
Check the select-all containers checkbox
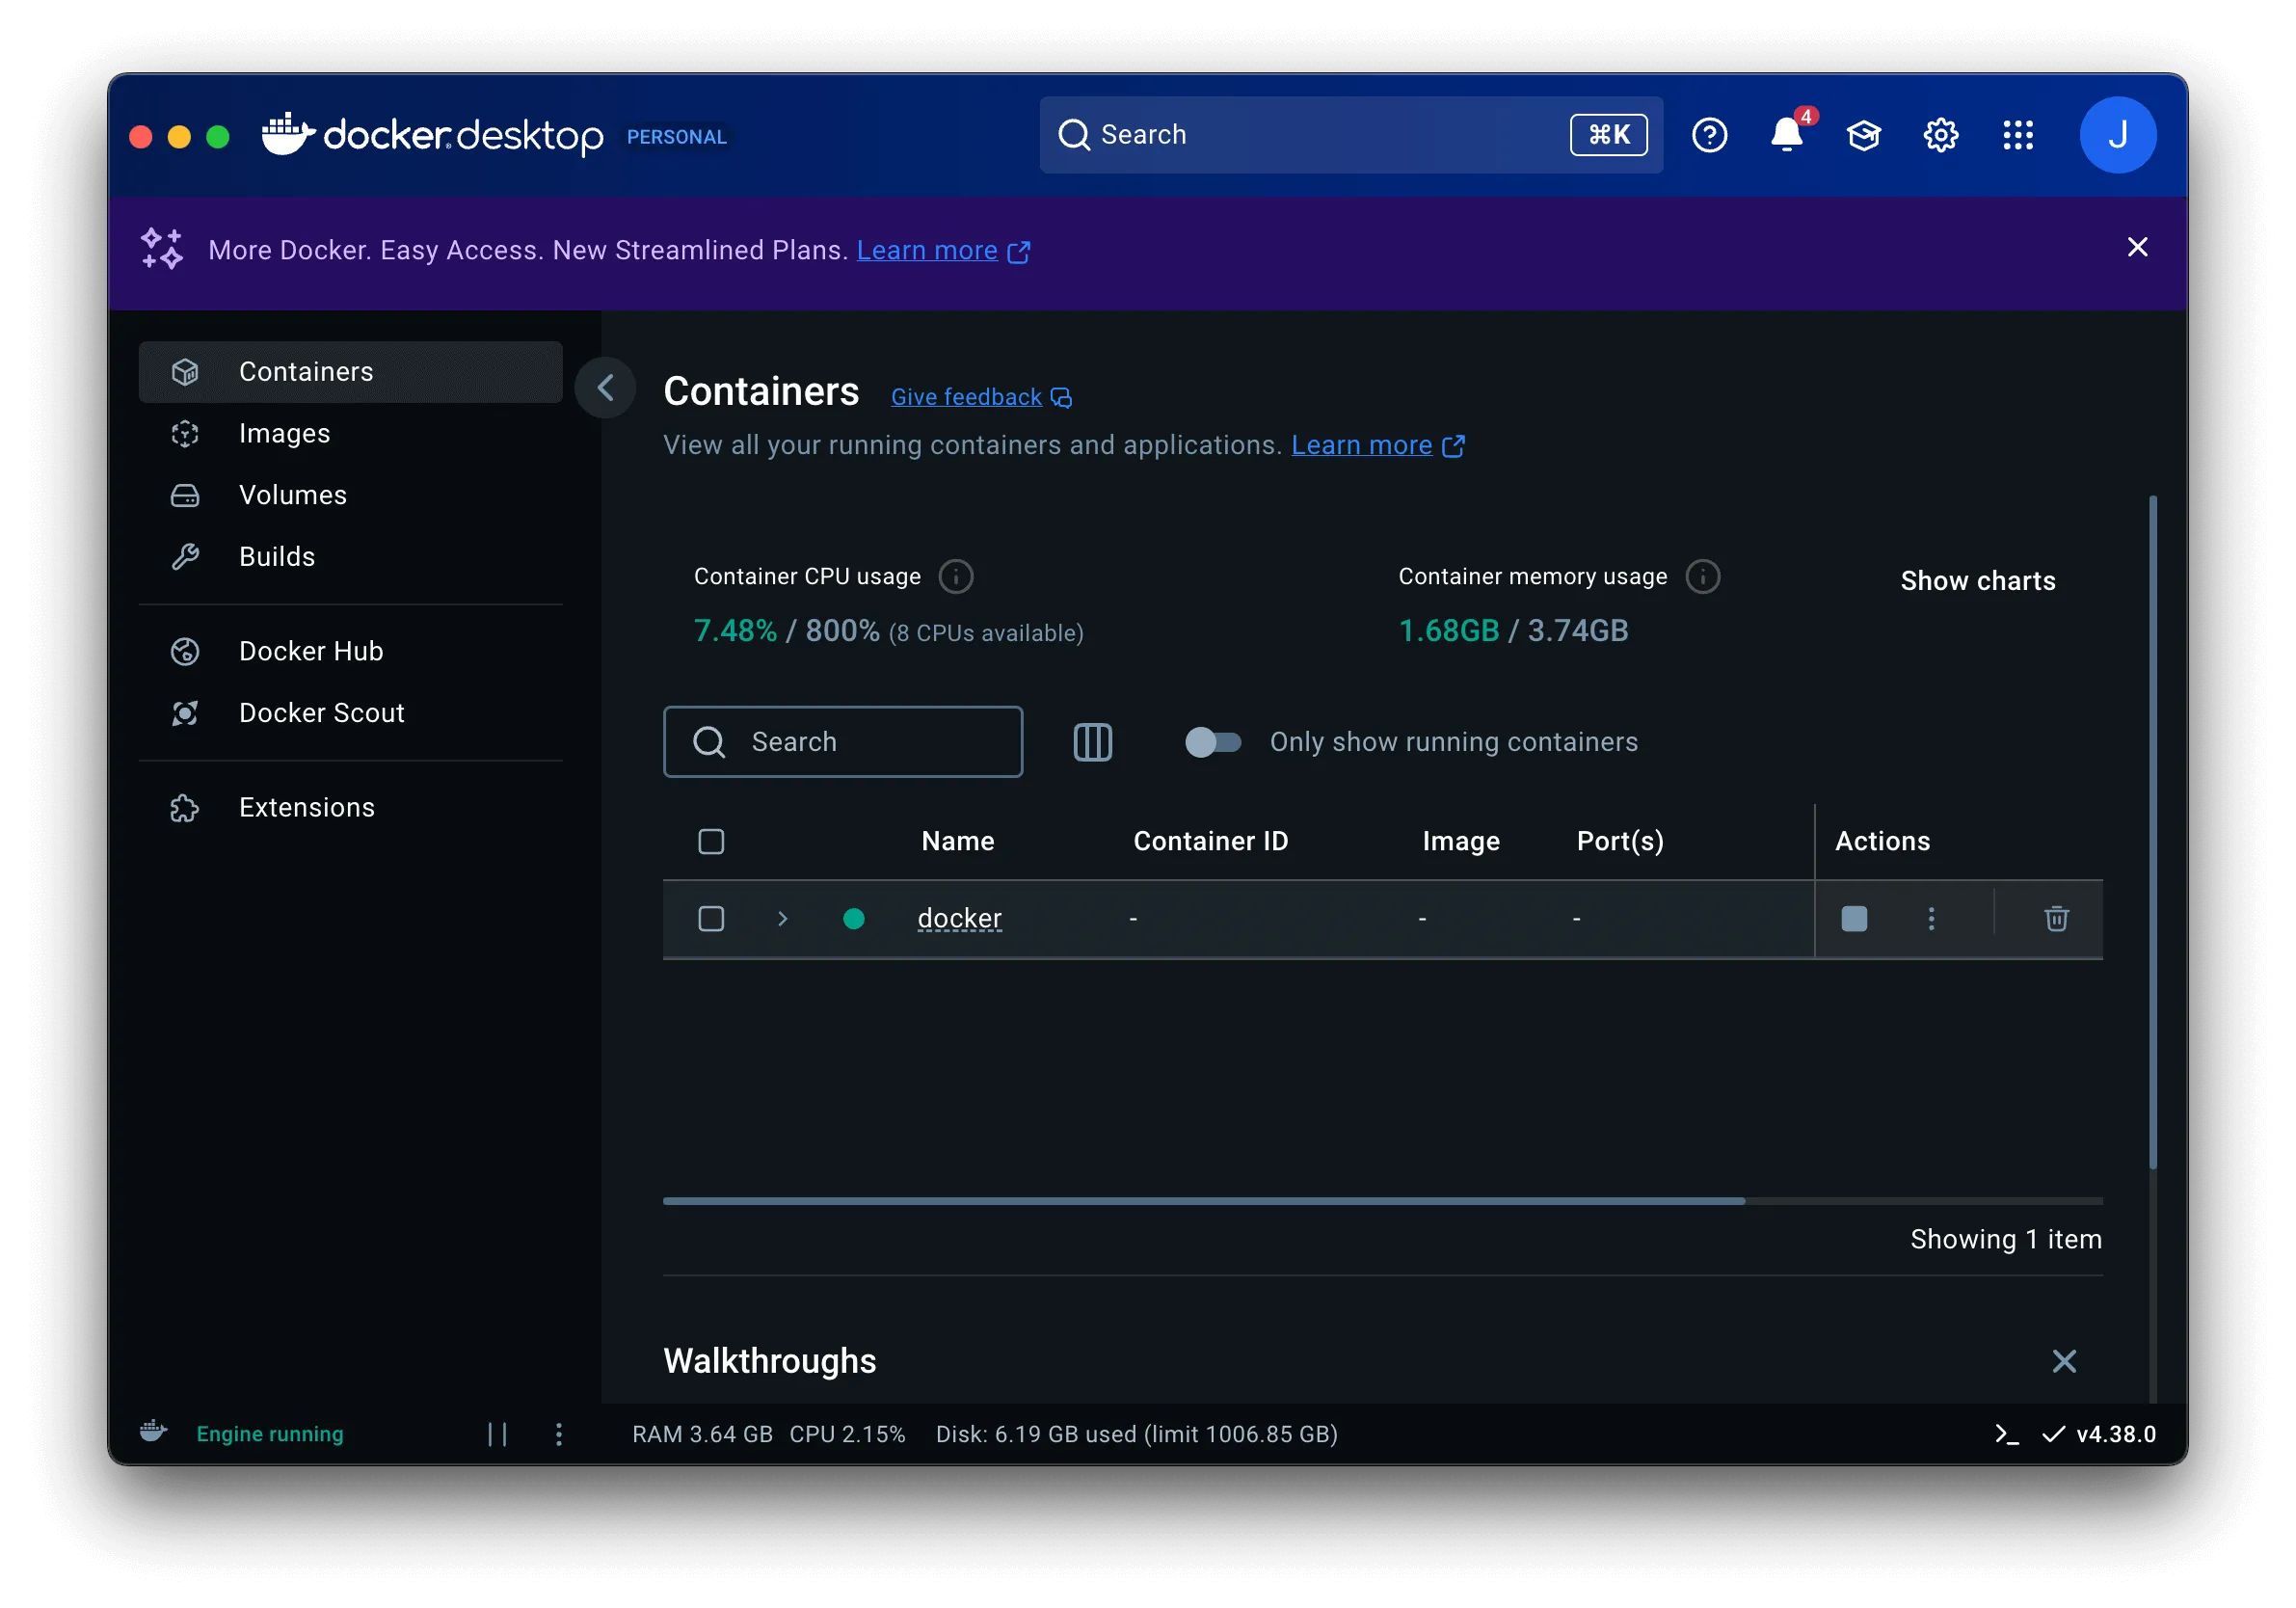tap(711, 842)
